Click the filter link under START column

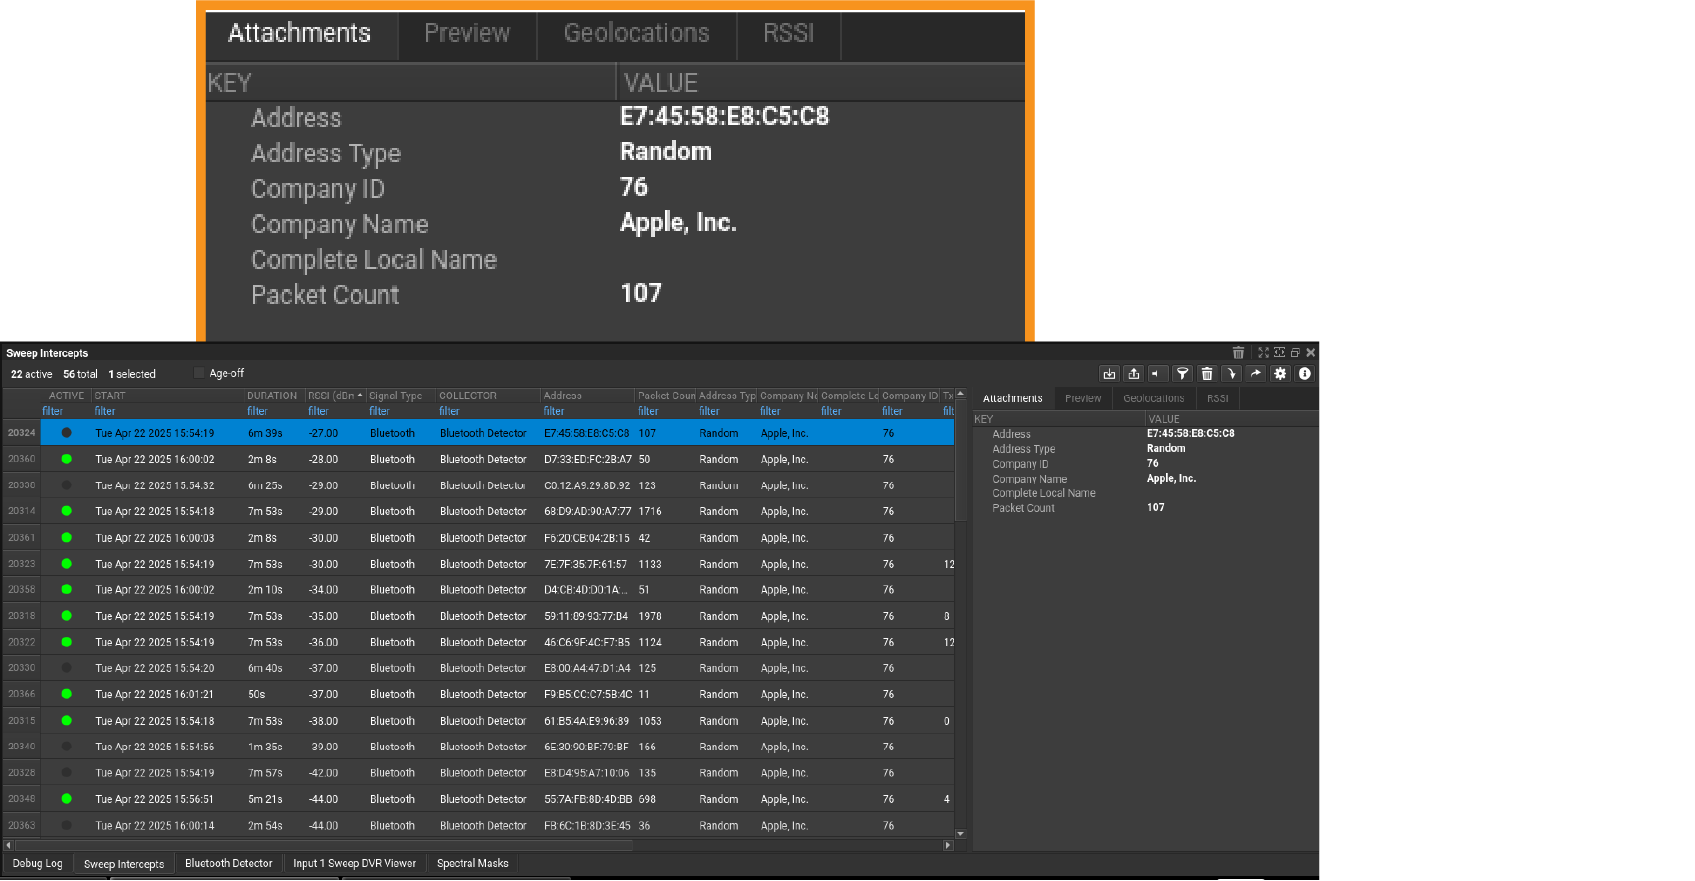[105, 411]
